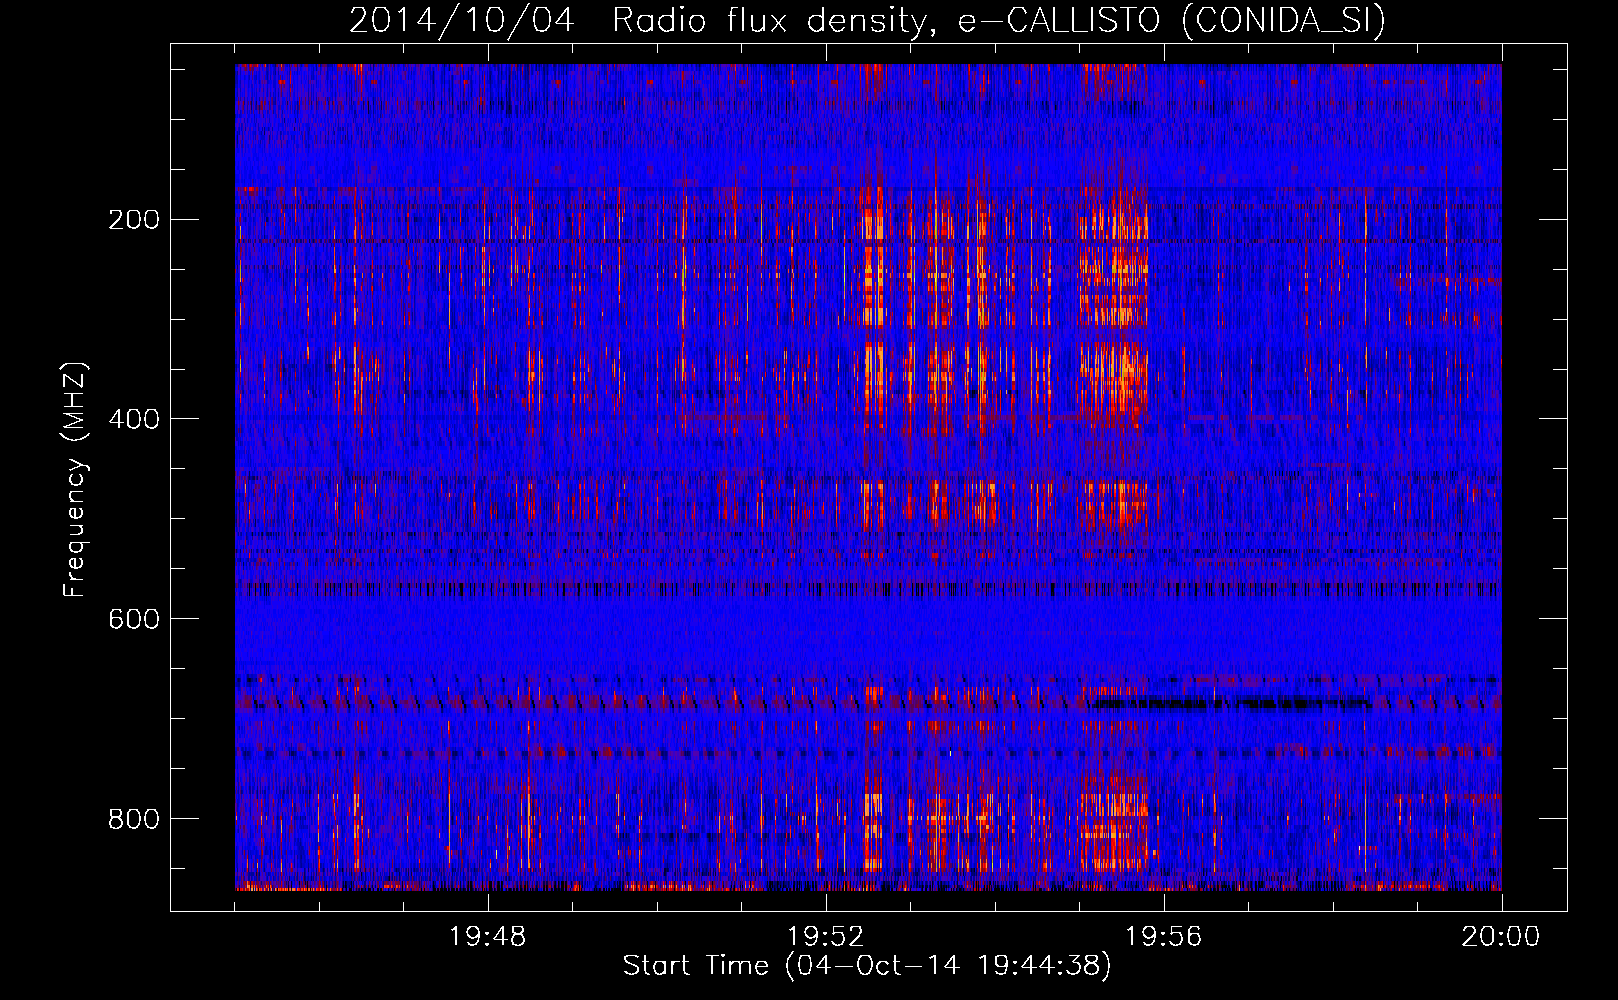Image resolution: width=1618 pixels, height=1000 pixels.
Task: Click the 20:00 time tick label
Action: tap(1501, 937)
